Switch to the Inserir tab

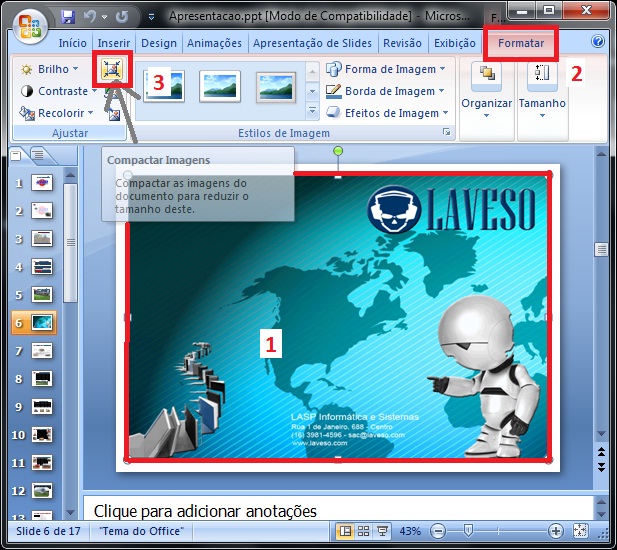click(x=114, y=43)
